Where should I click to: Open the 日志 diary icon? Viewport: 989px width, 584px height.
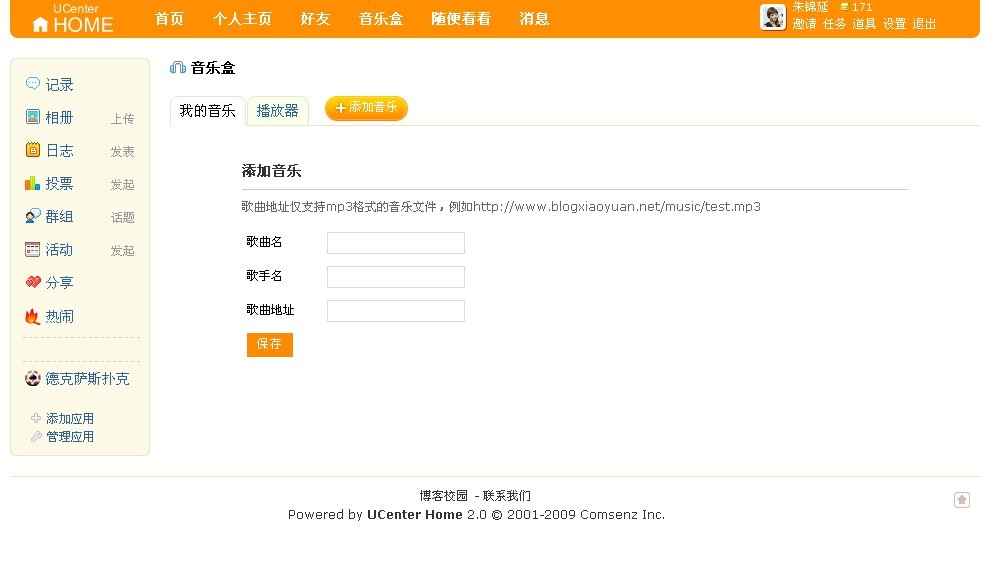tap(33, 149)
